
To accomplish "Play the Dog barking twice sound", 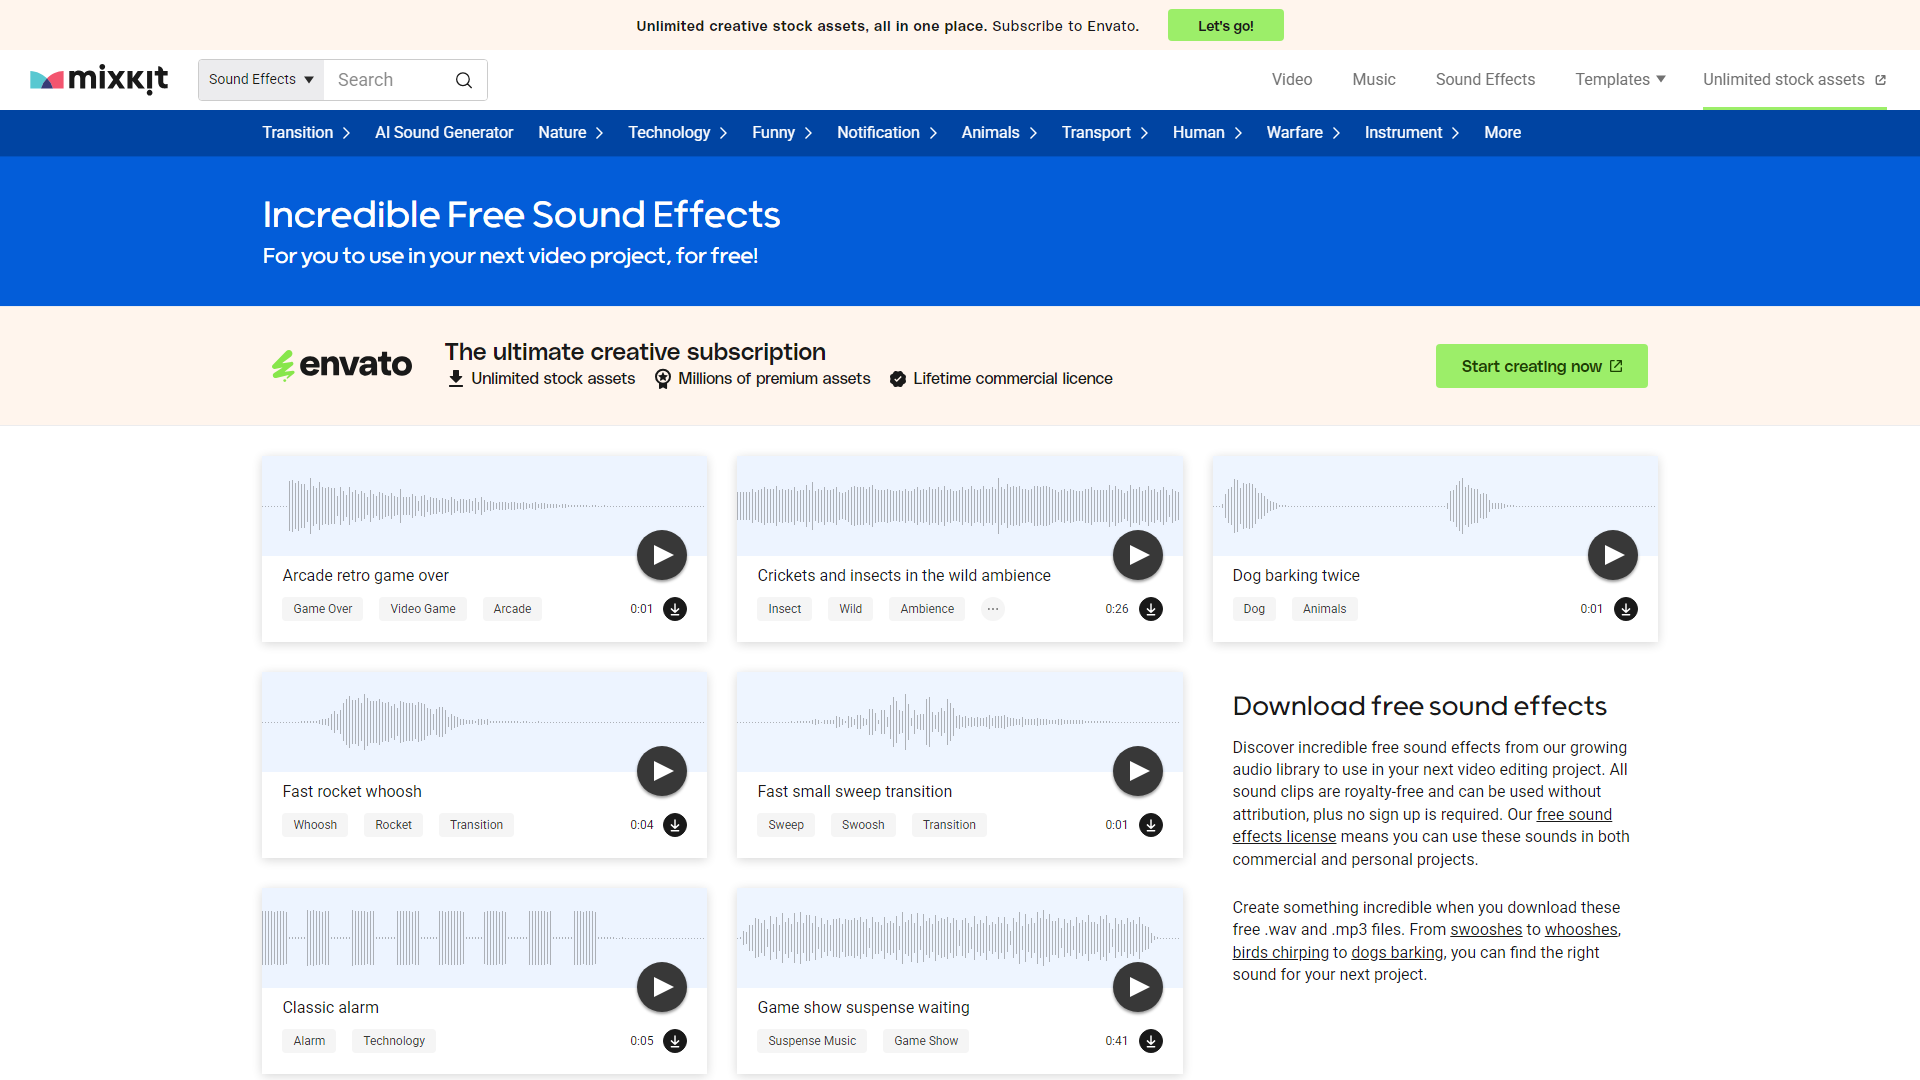I will [1613, 555].
